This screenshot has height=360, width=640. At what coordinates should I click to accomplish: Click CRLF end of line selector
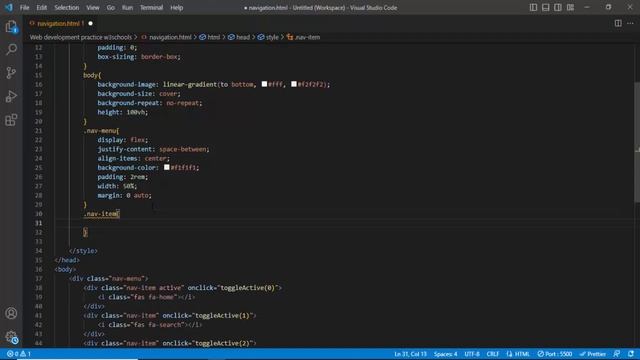pos(493,354)
